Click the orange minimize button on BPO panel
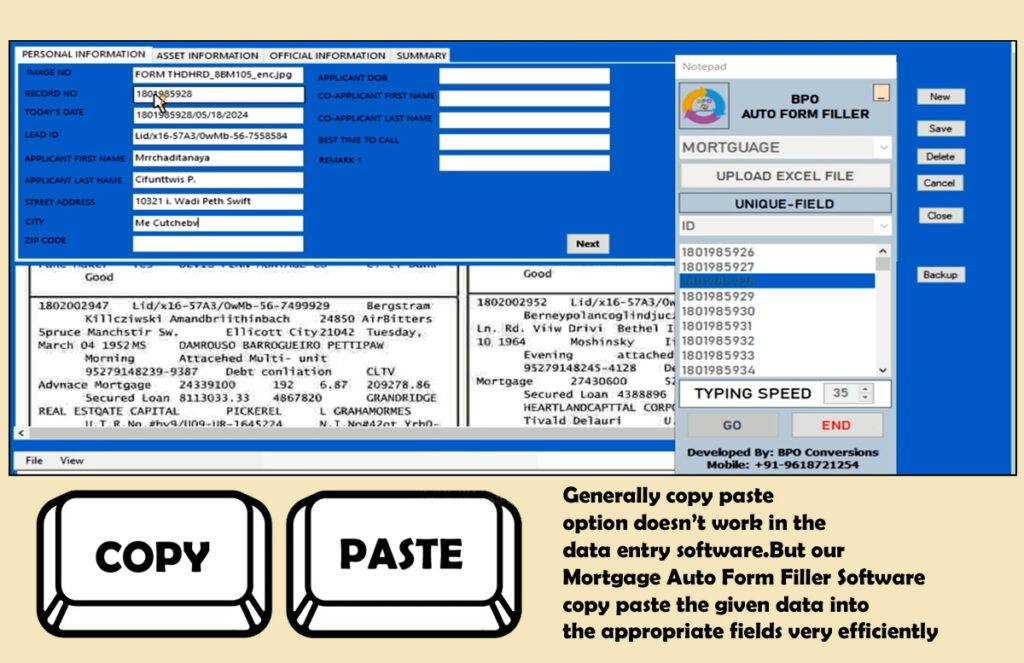The height and width of the screenshot is (663, 1024). pyautogui.click(x=881, y=93)
